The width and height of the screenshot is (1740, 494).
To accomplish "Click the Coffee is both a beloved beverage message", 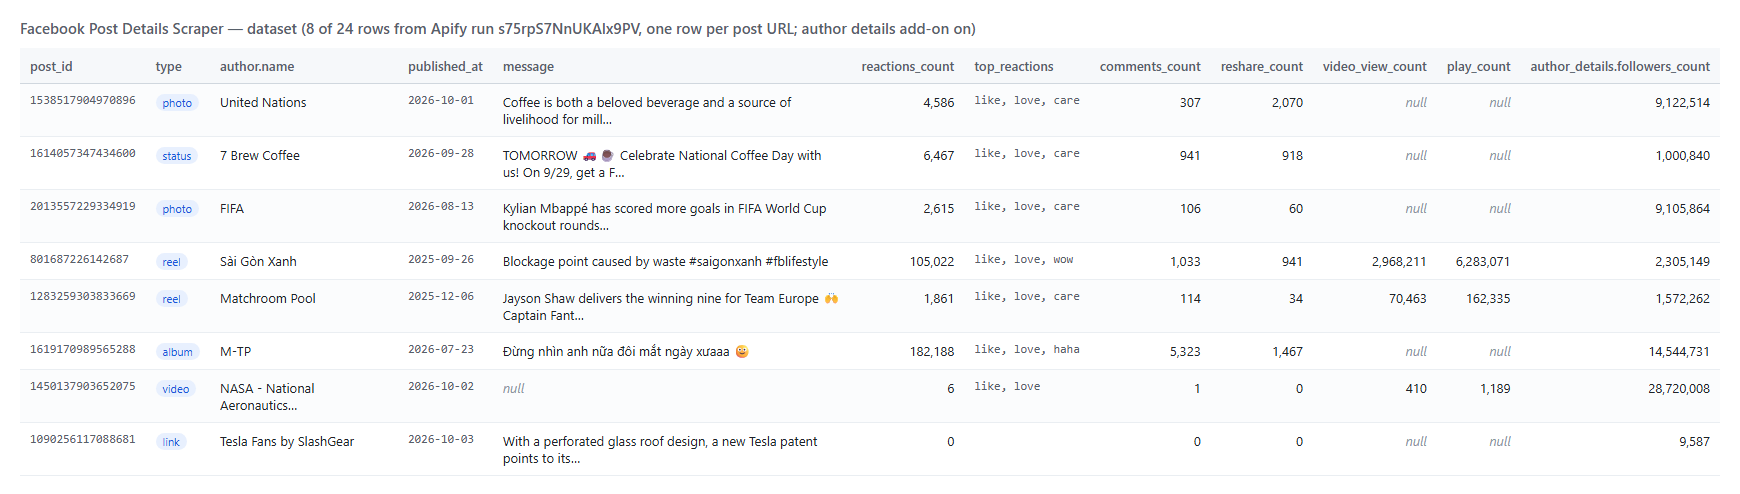I will [x=647, y=111].
